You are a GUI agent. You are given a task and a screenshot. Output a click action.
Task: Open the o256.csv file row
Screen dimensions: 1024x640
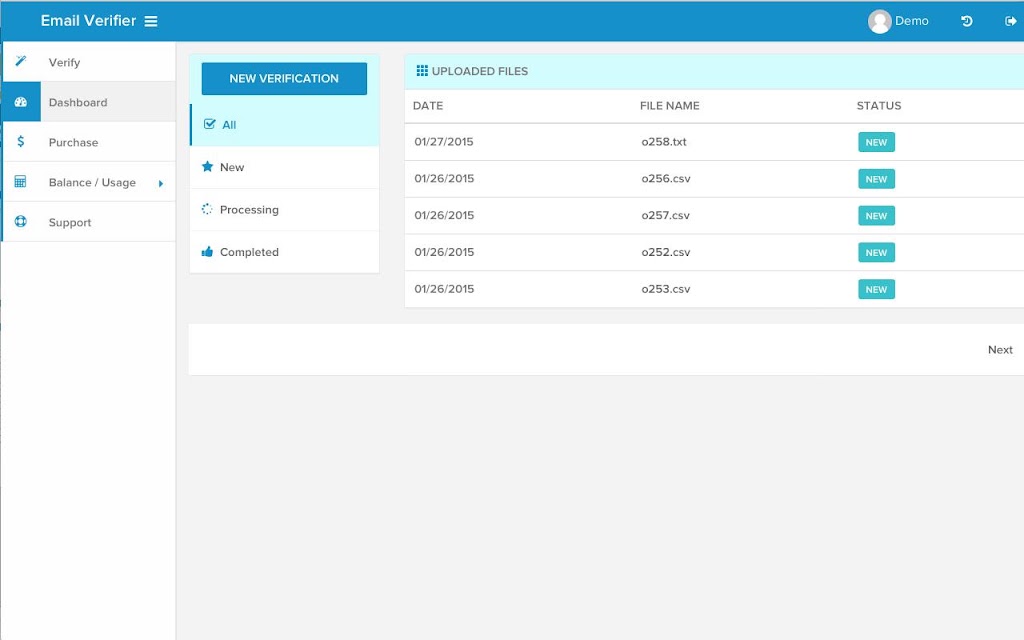coord(714,179)
